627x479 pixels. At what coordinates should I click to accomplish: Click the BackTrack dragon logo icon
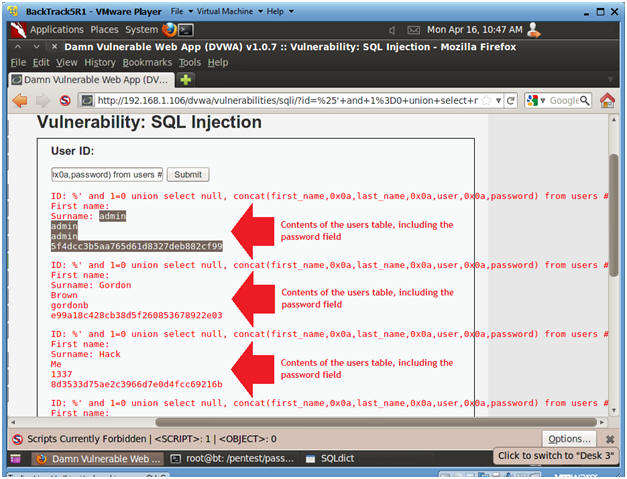[x=18, y=30]
